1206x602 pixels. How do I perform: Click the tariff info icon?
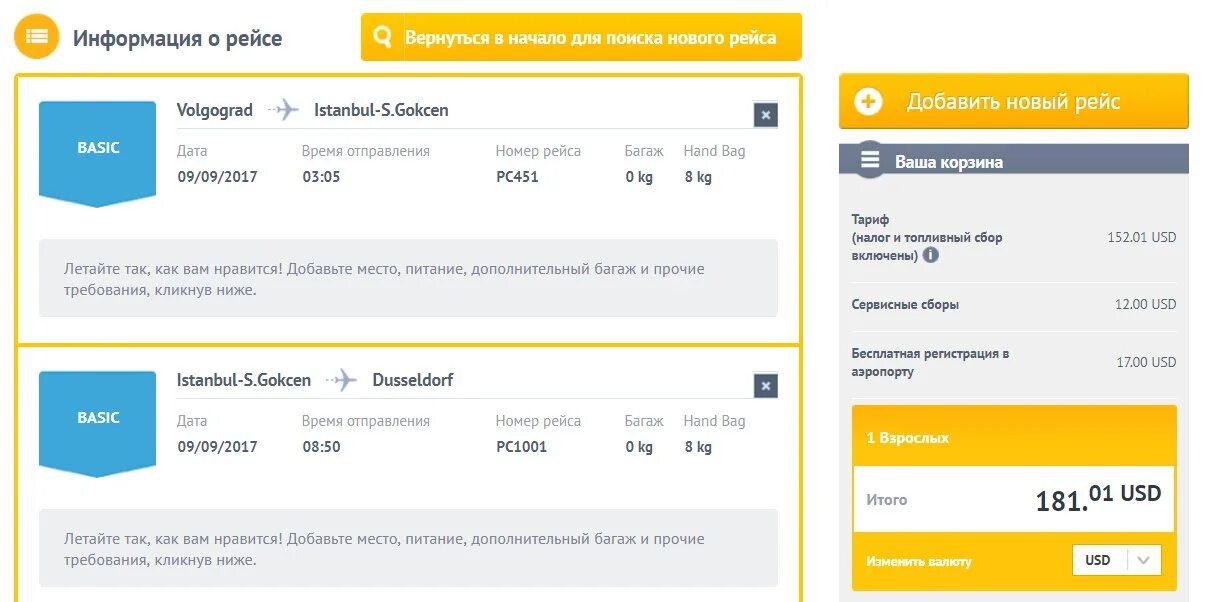click(x=931, y=255)
